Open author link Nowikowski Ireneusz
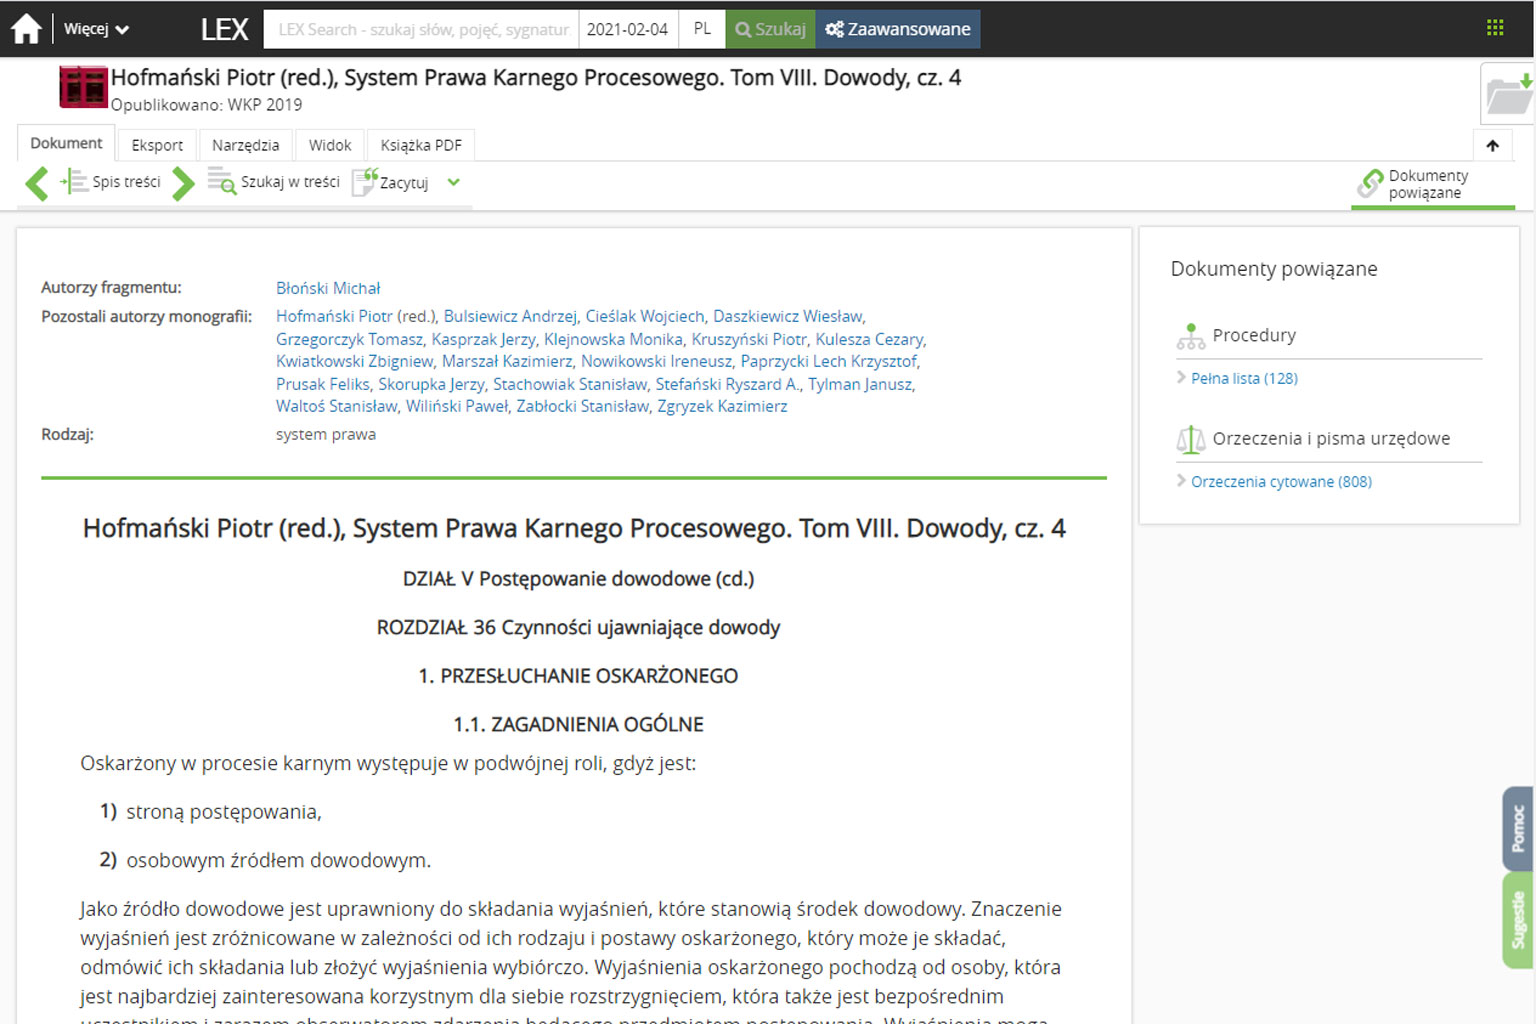Screen dimensions: 1536x1024 (x=656, y=361)
